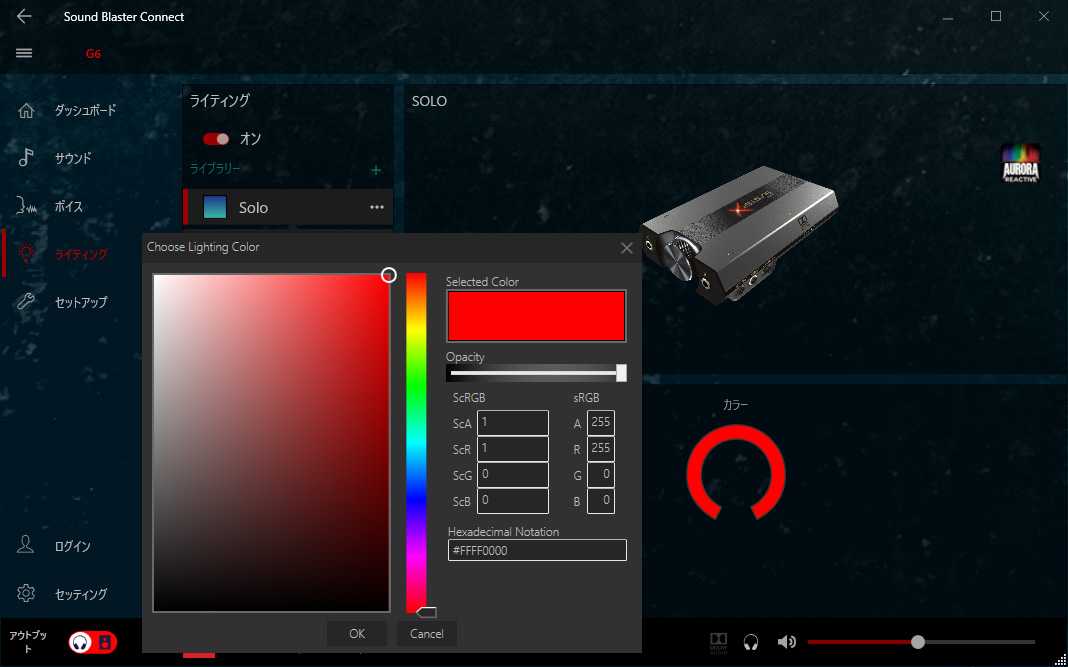Click the sRGB A value field
The image size is (1068, 667).
click(x=601, y=423)
